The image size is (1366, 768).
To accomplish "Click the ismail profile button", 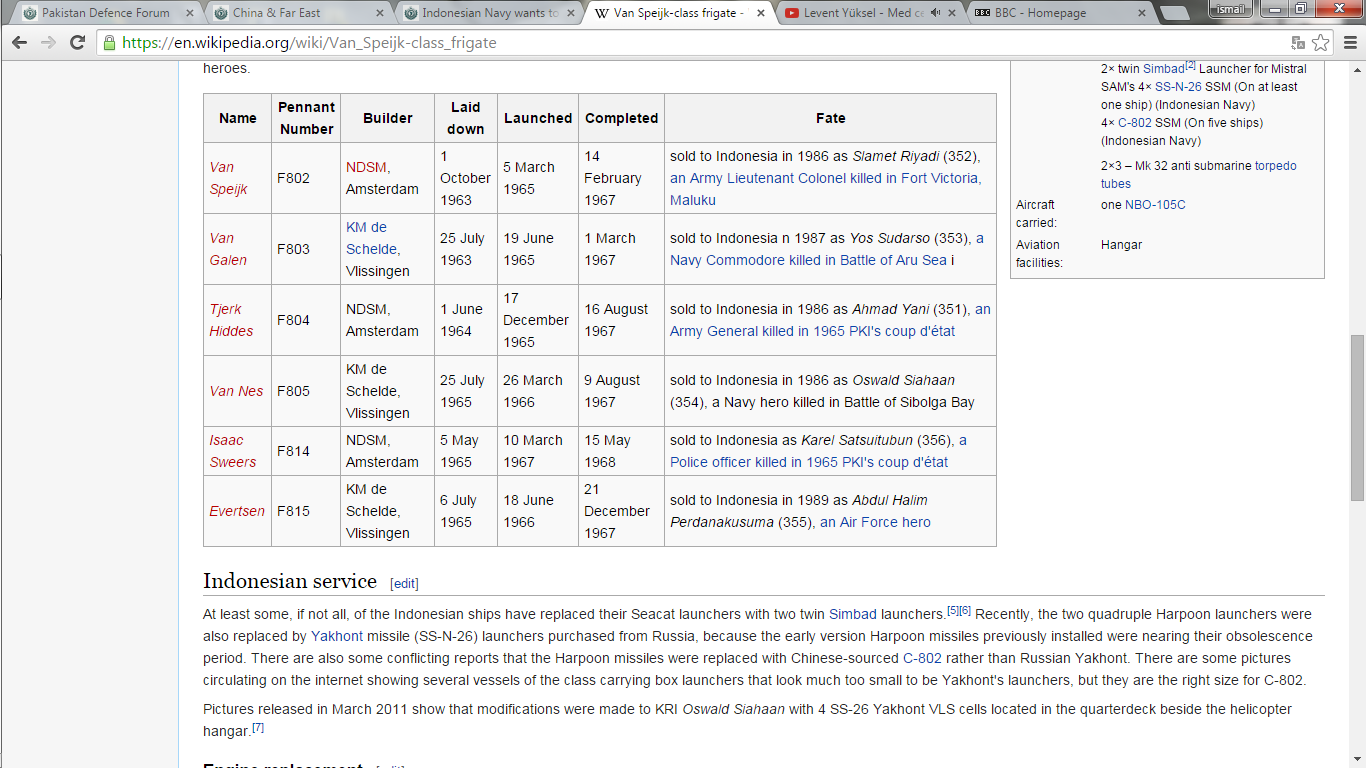I will pos(1231,9).
